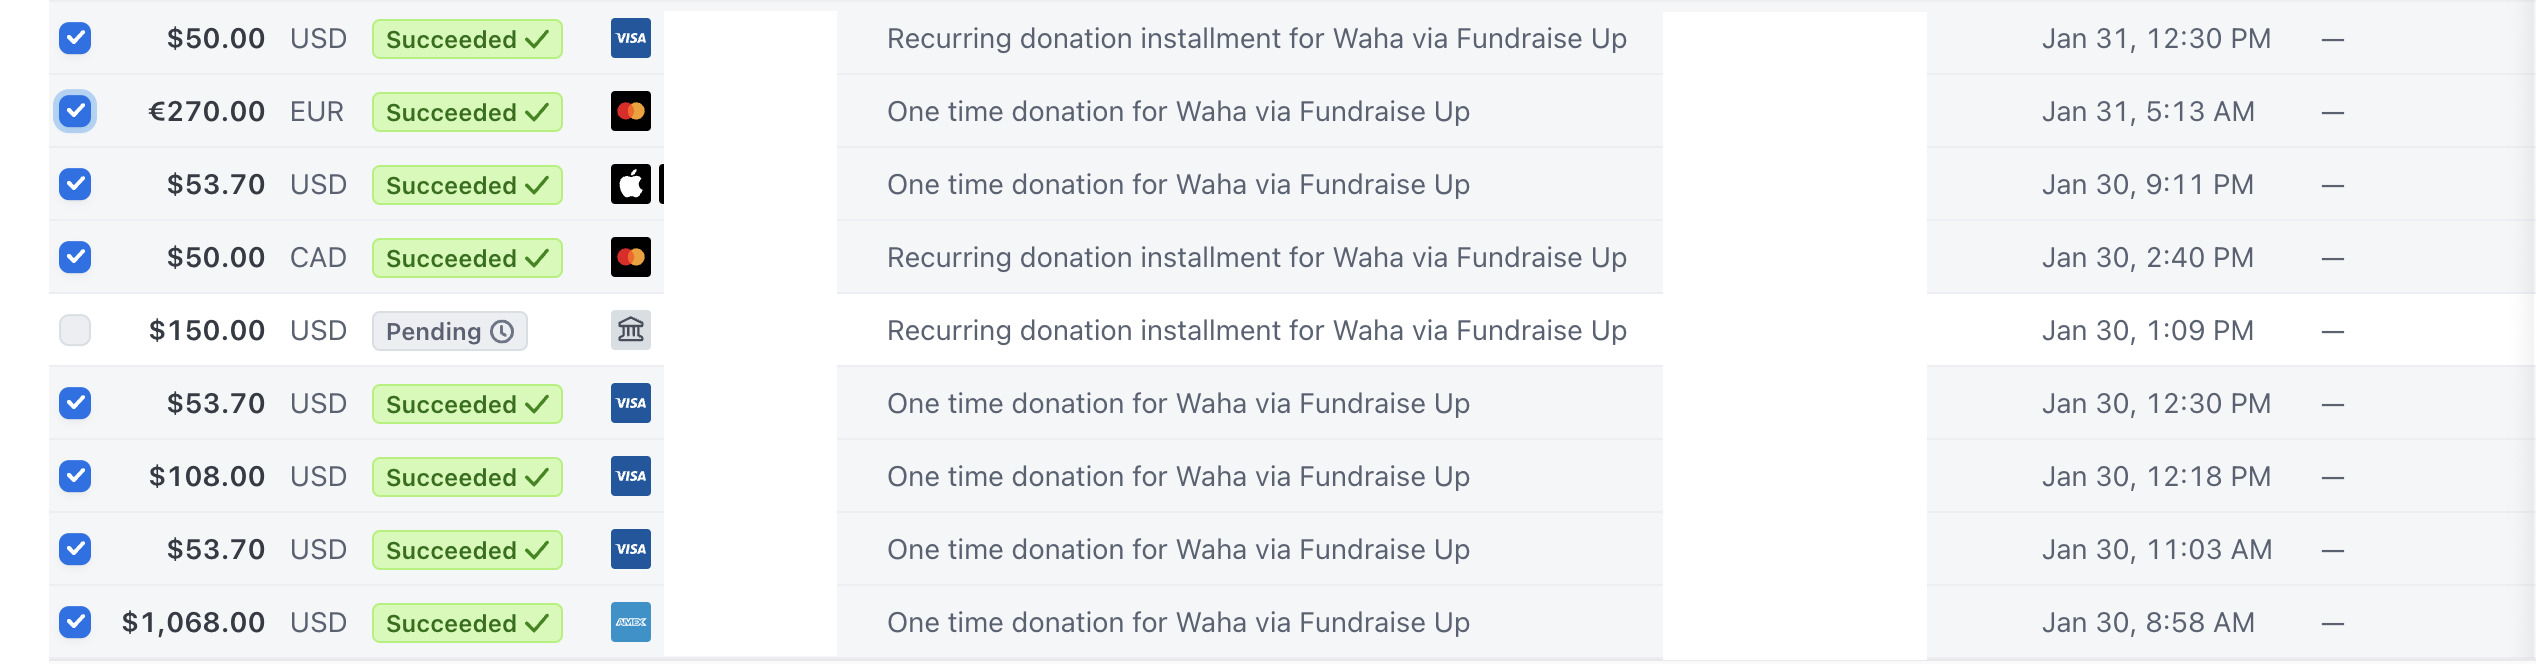Uncheck the $1,068.00 row checkbox

point(74,622)
